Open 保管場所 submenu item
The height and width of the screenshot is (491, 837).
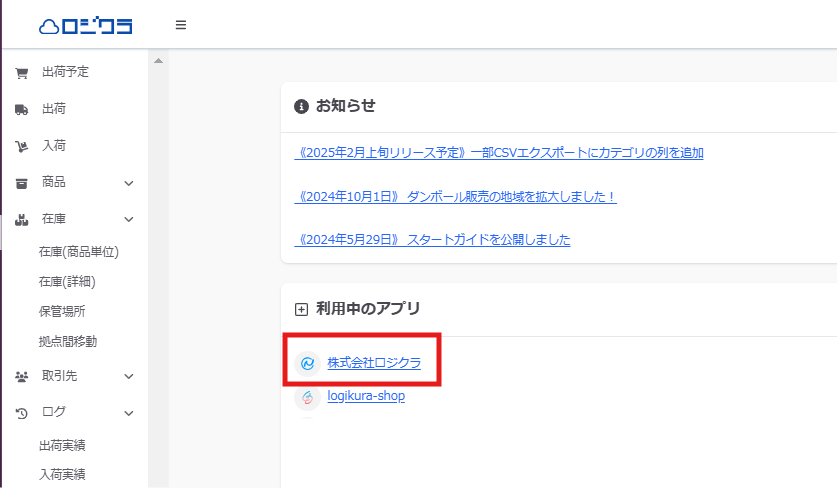pyautogui.click(x=62, y=311)
